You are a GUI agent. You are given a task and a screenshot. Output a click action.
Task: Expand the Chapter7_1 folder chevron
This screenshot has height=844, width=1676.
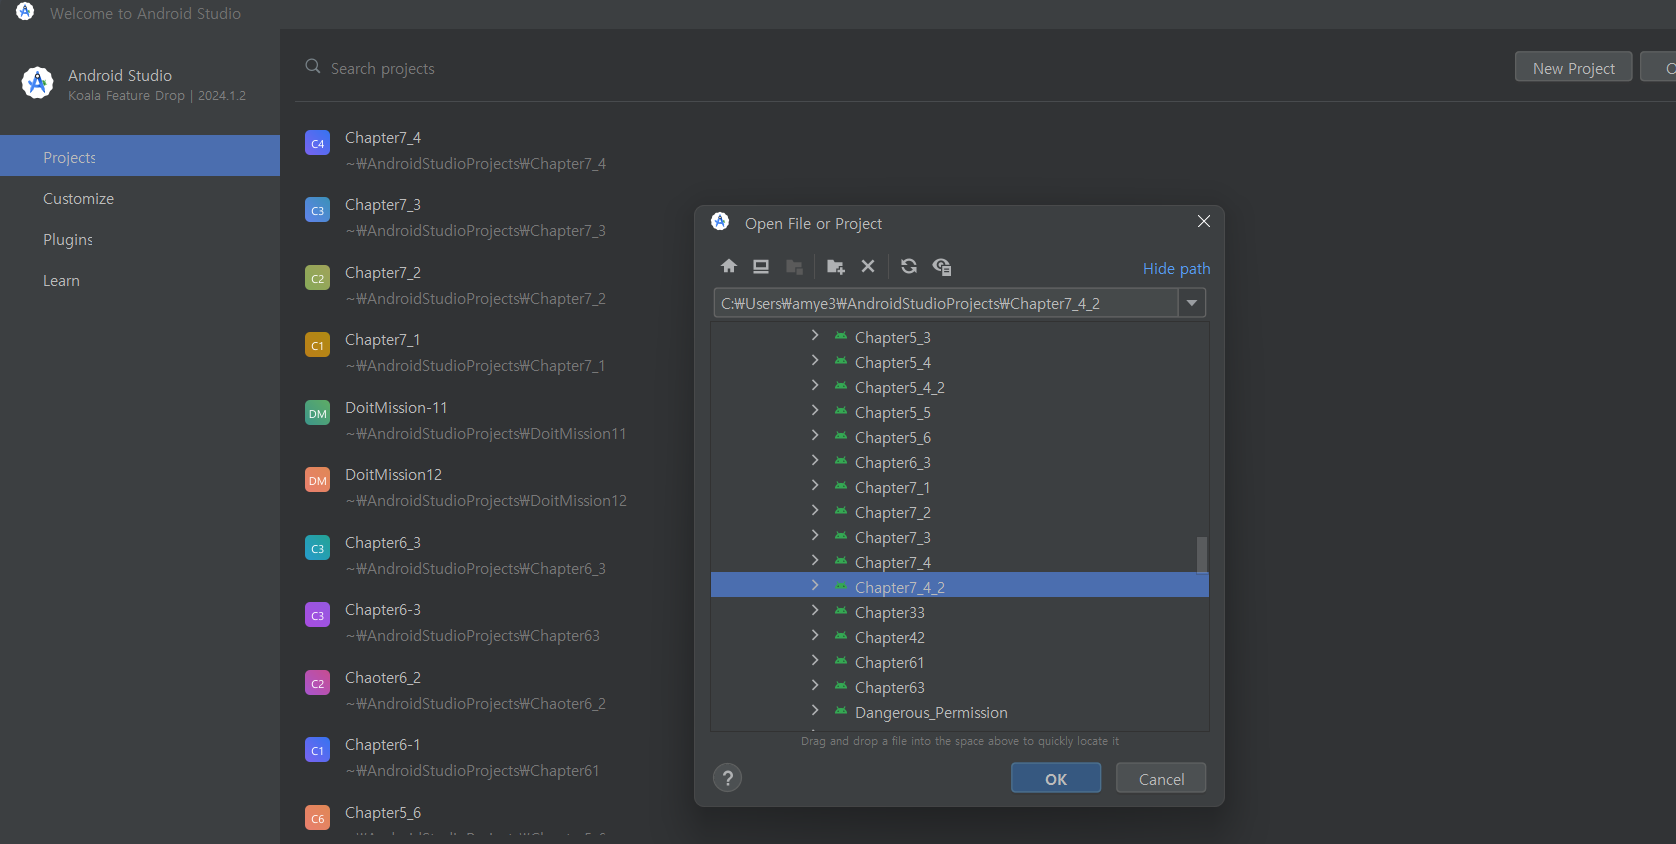coord(815,486)
